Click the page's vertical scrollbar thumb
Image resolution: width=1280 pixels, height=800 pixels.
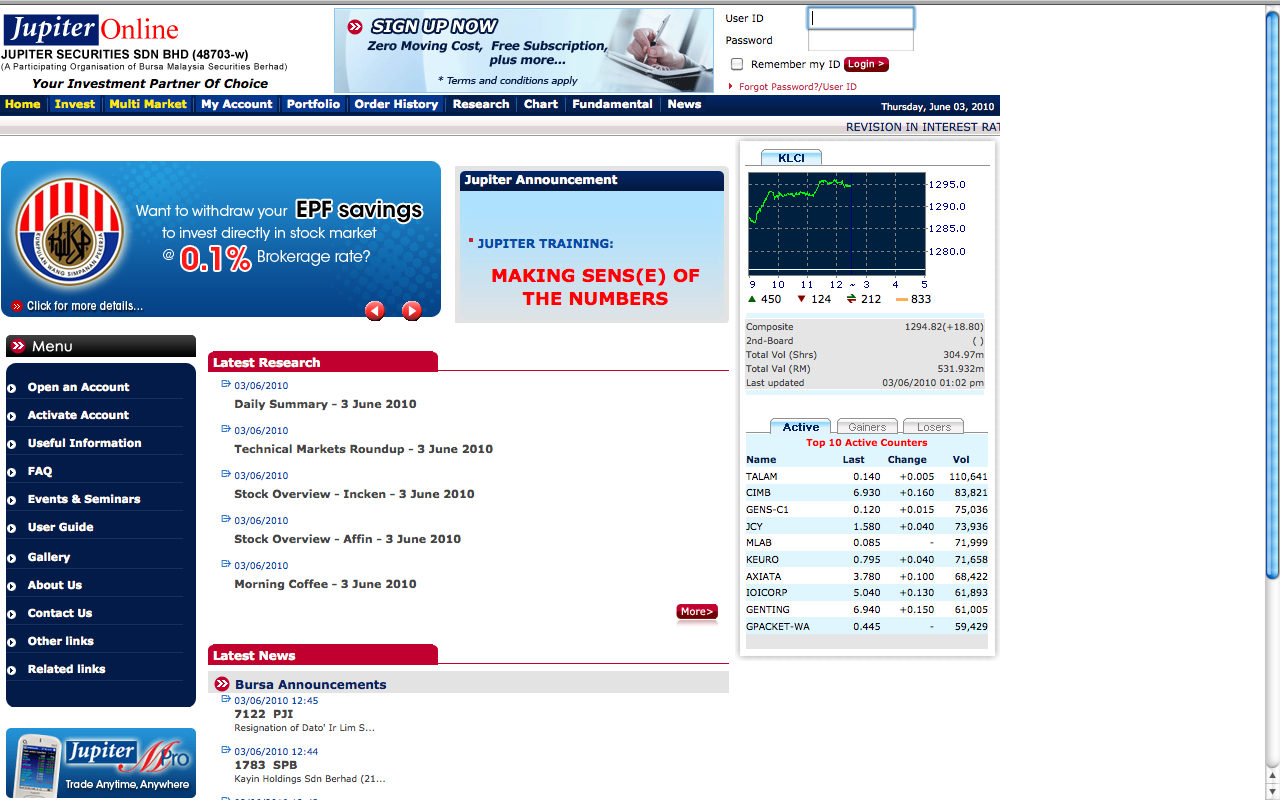(1272, 293)
